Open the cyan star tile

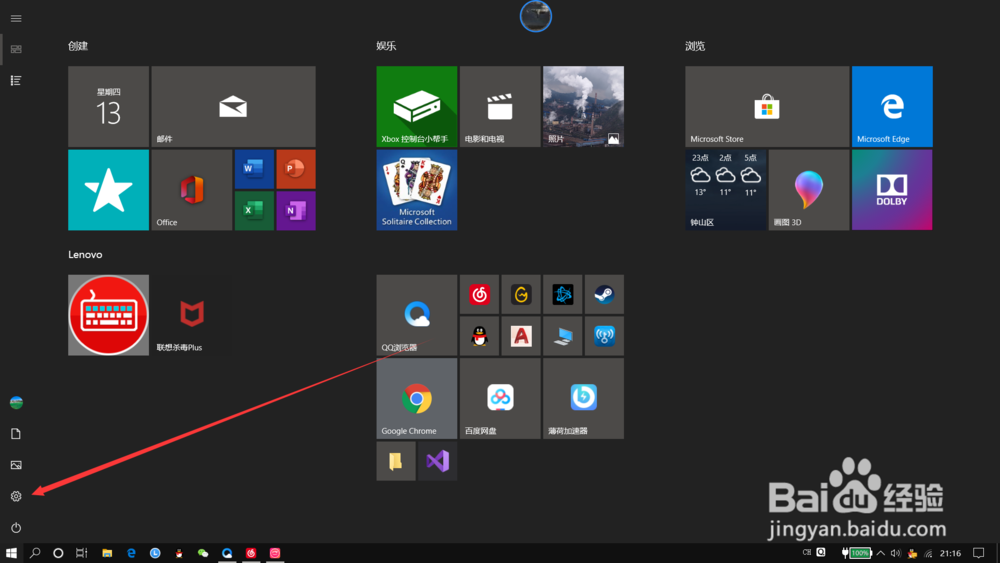click(108, 190)
